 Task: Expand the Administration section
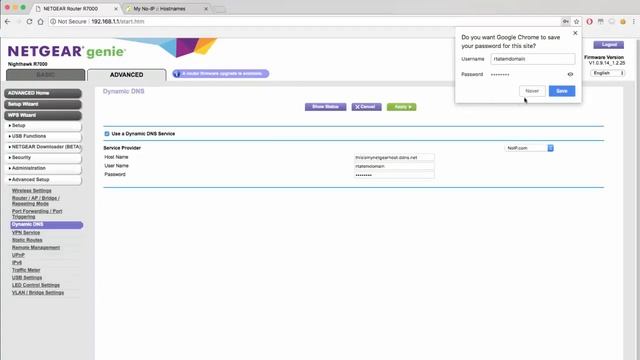[42, 168]
